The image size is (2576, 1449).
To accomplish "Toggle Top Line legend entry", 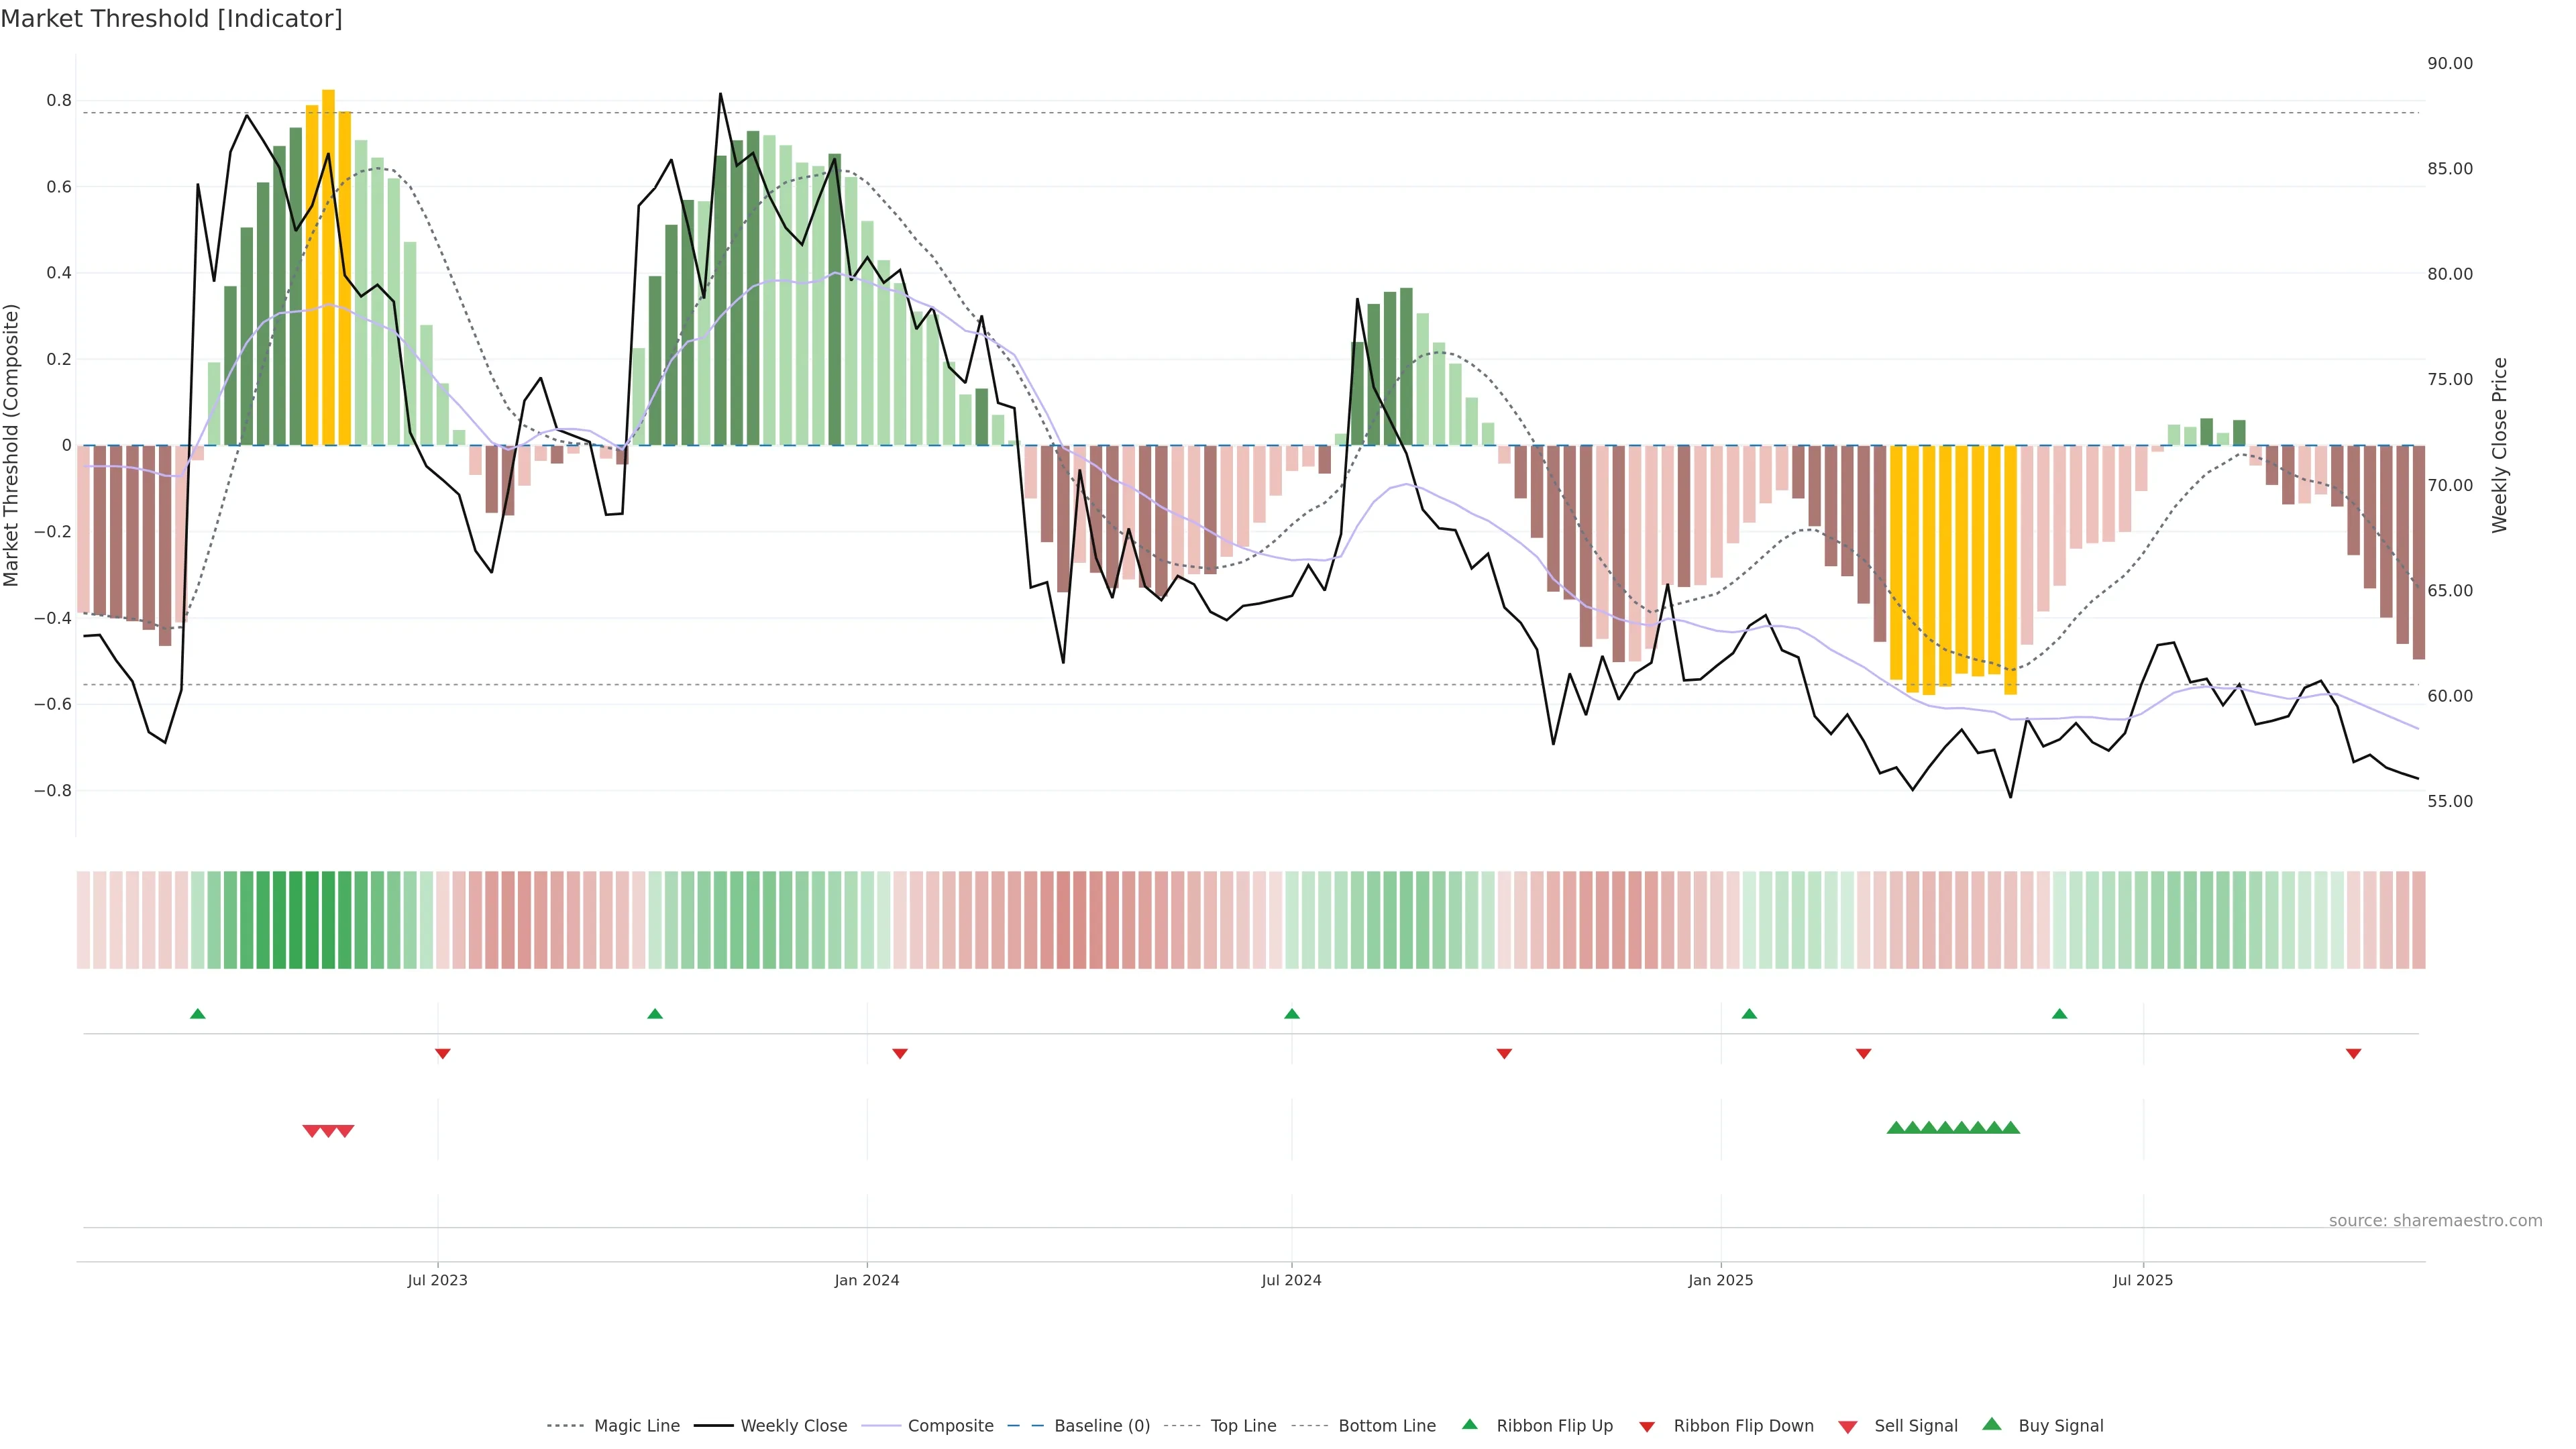I will 1243,1426.
